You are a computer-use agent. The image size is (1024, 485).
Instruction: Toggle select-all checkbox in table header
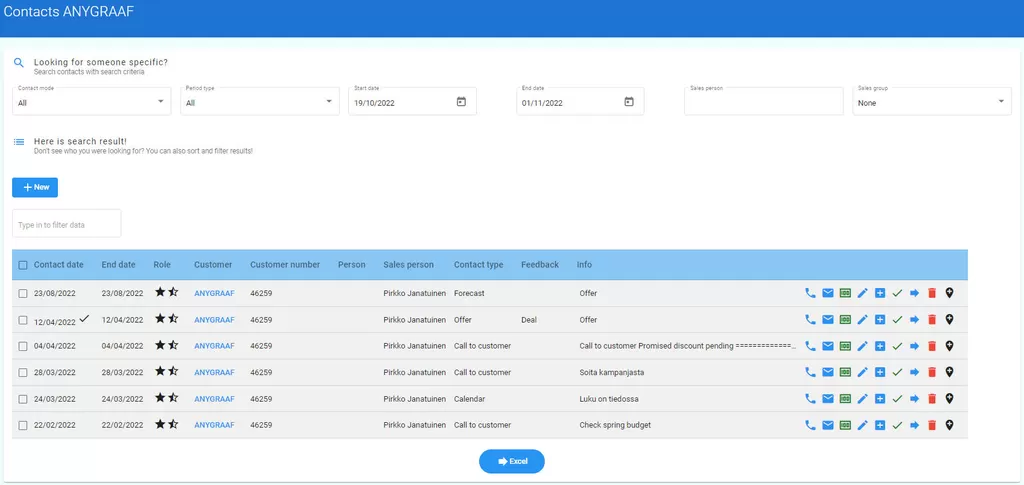coord(23,265)
